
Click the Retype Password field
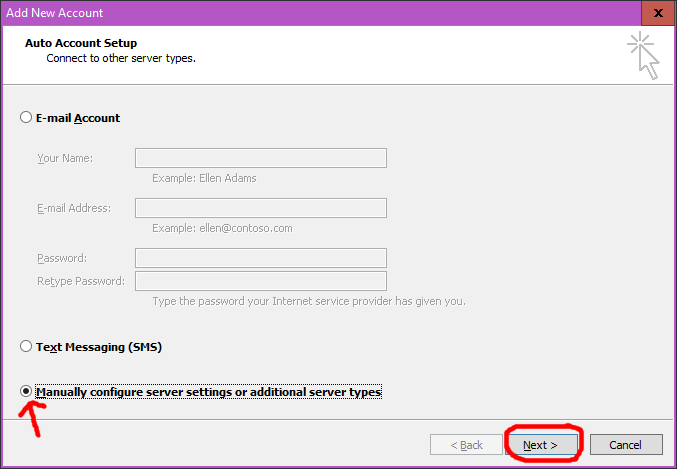260,281
